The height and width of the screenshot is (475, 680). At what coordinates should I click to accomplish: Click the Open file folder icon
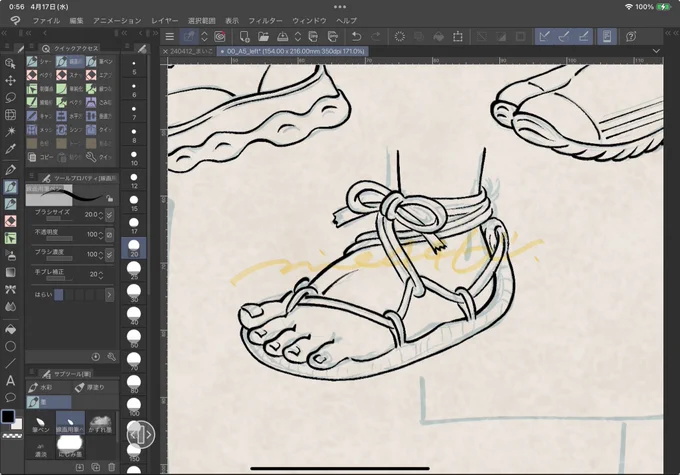pyautogui.click(x=263, y=37)
